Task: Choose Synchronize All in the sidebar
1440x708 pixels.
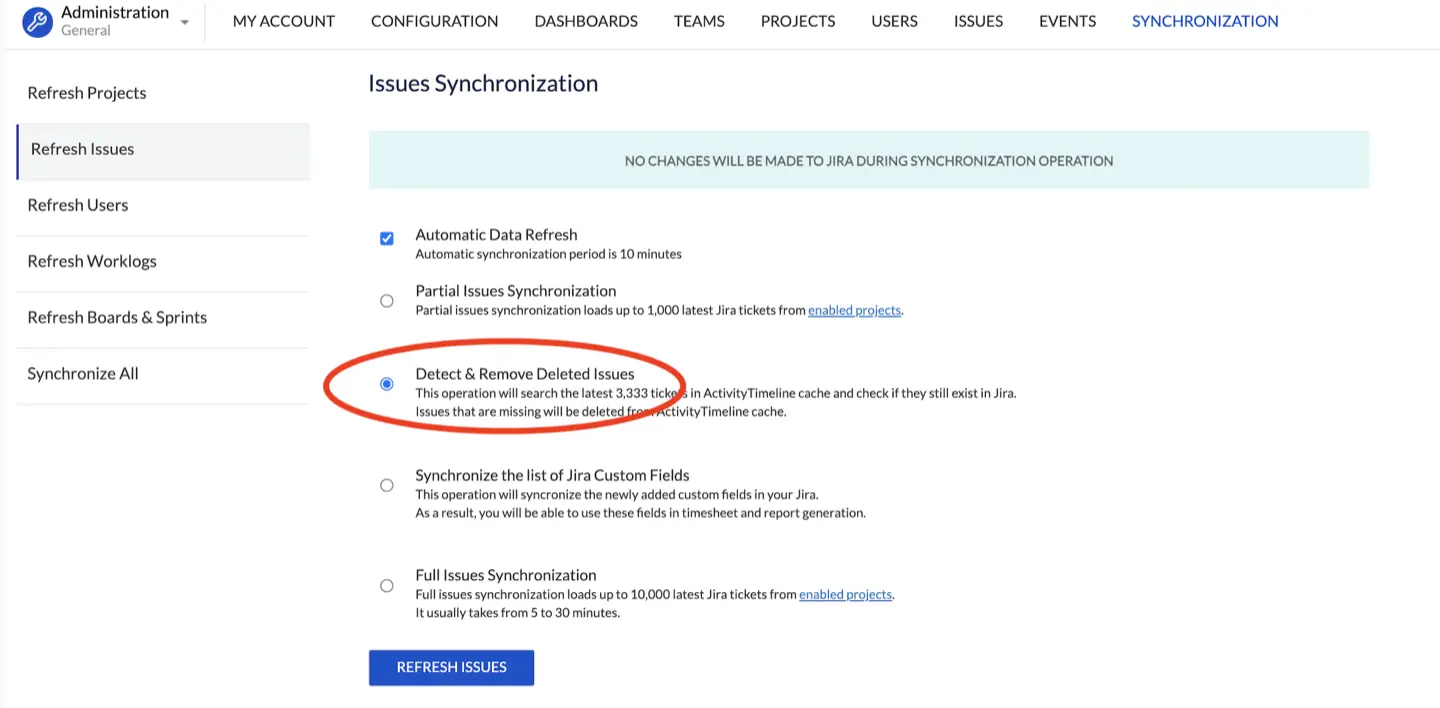Action: [x=83, y=373]
